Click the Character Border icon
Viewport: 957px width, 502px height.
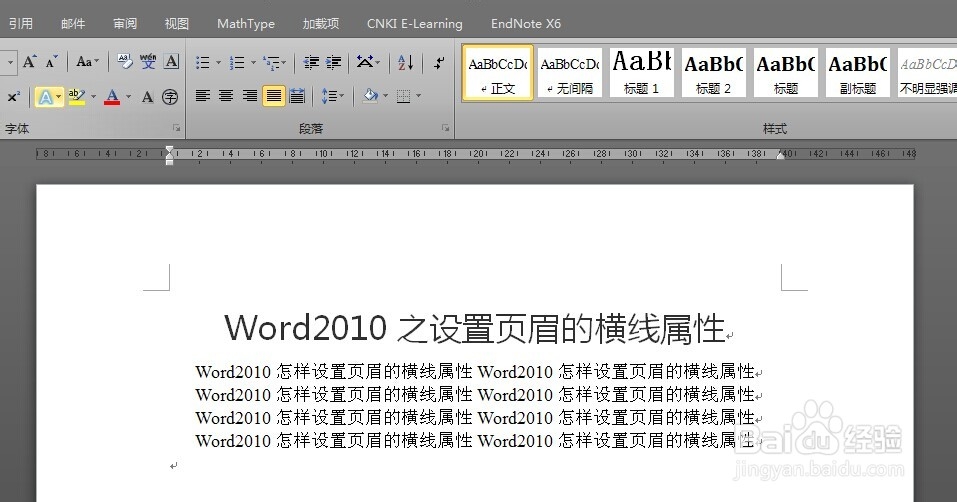(x=172, y=62)
